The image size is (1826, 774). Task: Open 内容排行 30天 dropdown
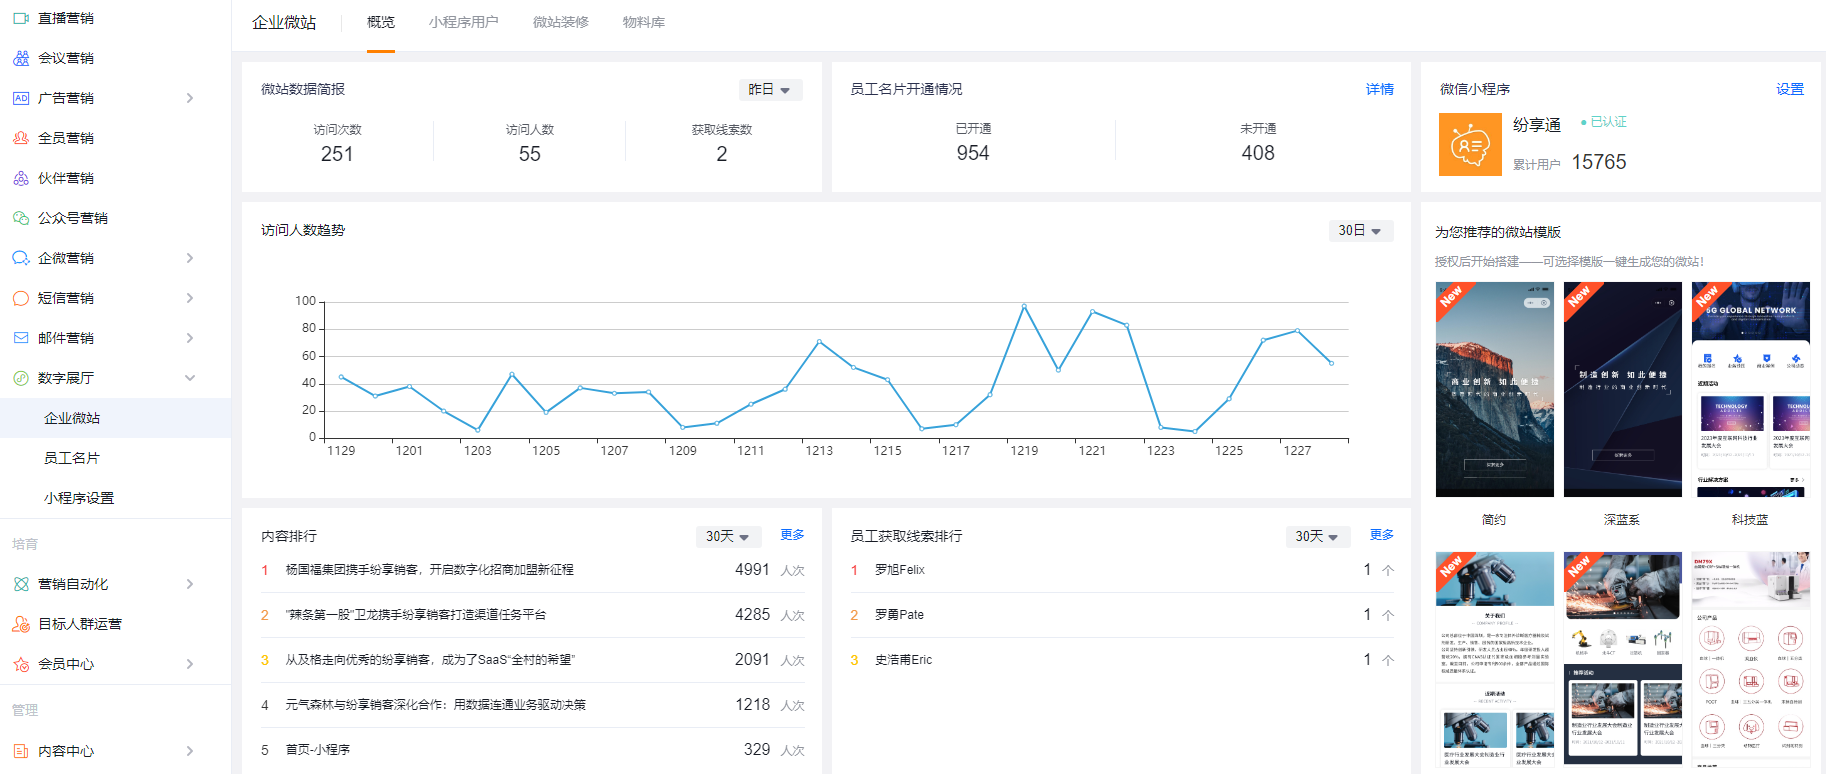coord(728,537)
